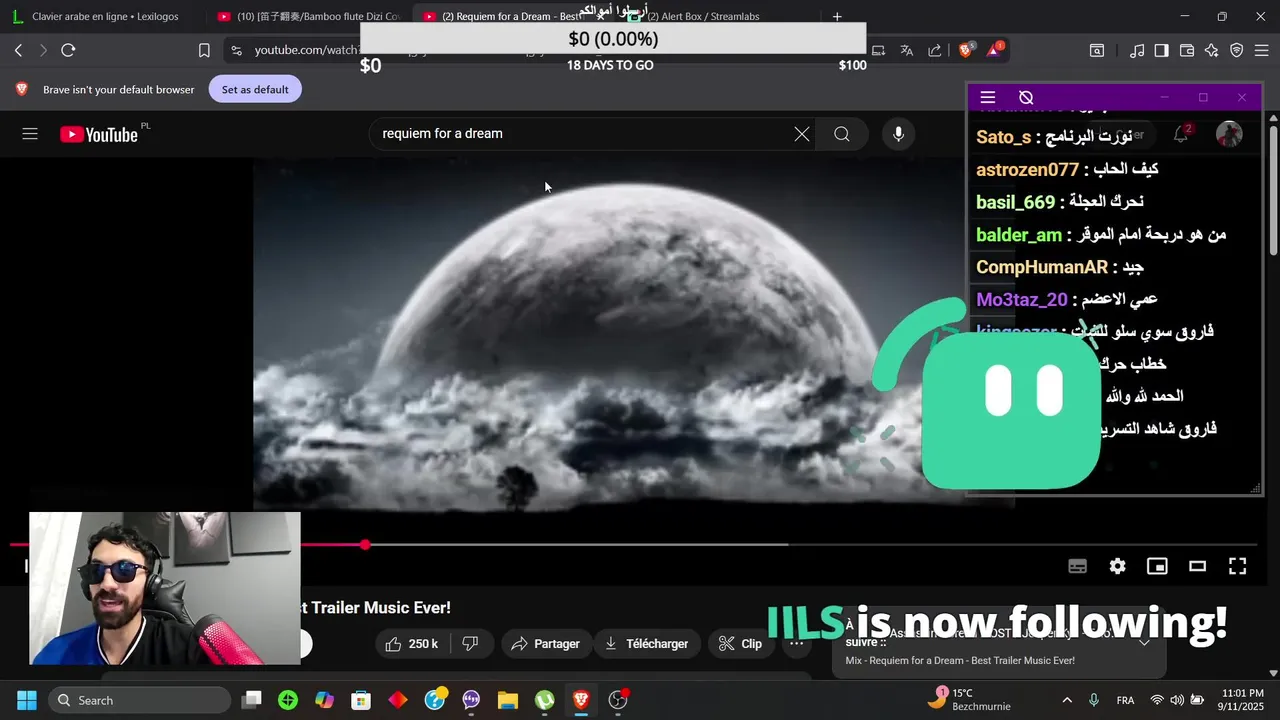Open the Windows Start menu

click(27, 700)
